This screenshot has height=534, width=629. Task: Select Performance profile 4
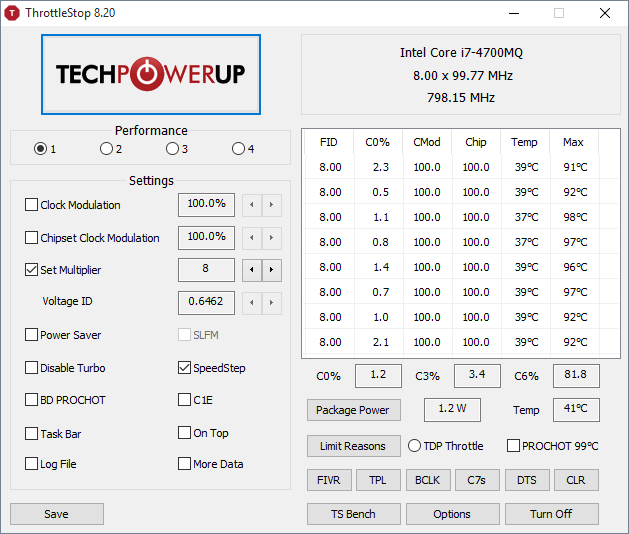(238, 149)
